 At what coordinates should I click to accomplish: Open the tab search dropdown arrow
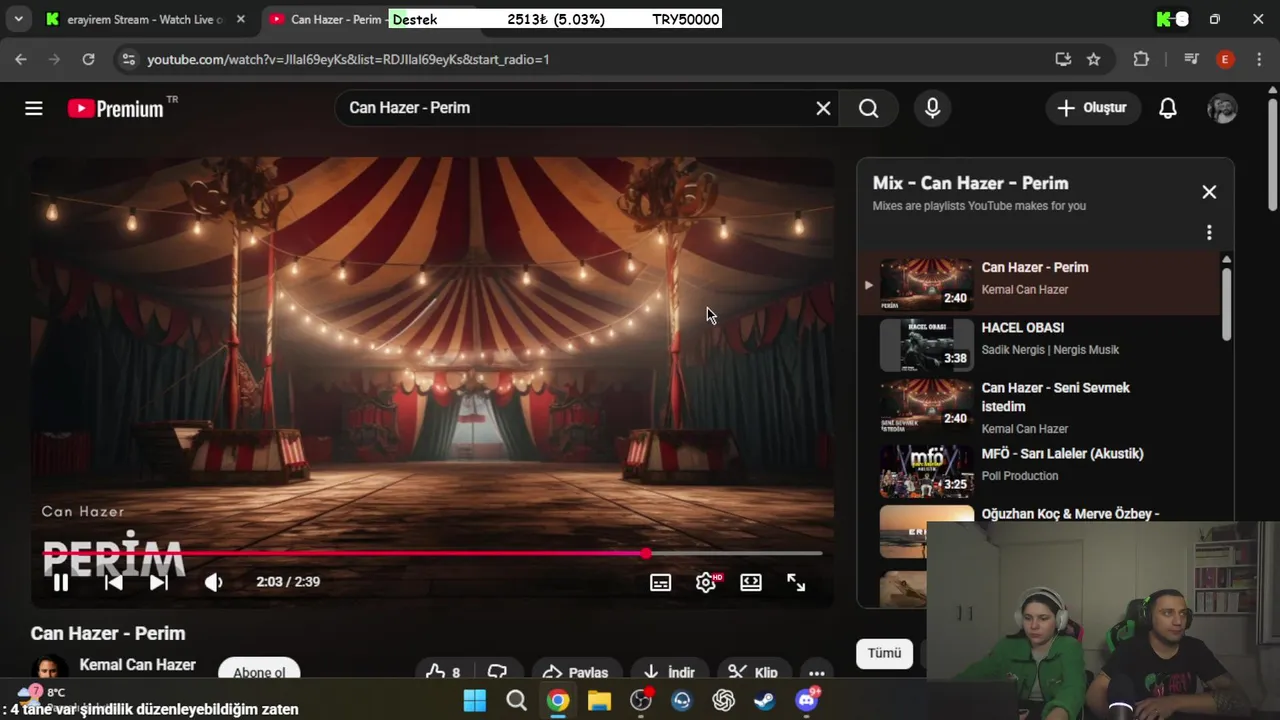pos(18,19)
